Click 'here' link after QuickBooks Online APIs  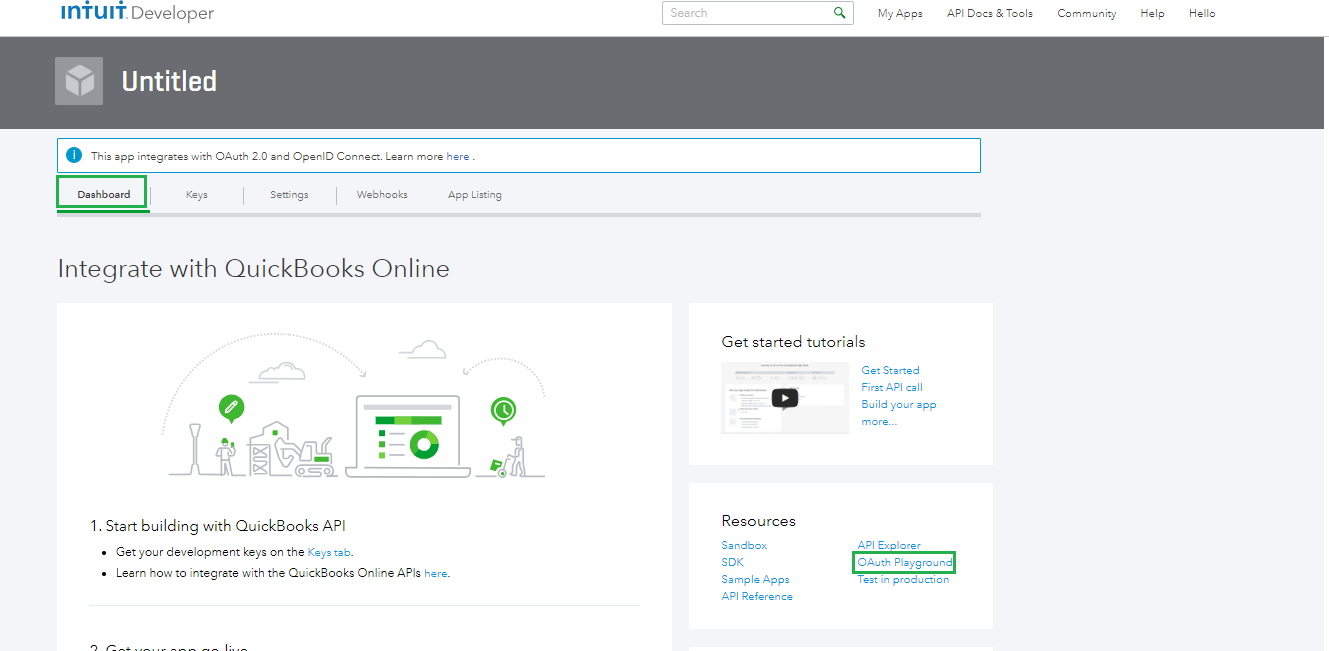coord(436,573)
